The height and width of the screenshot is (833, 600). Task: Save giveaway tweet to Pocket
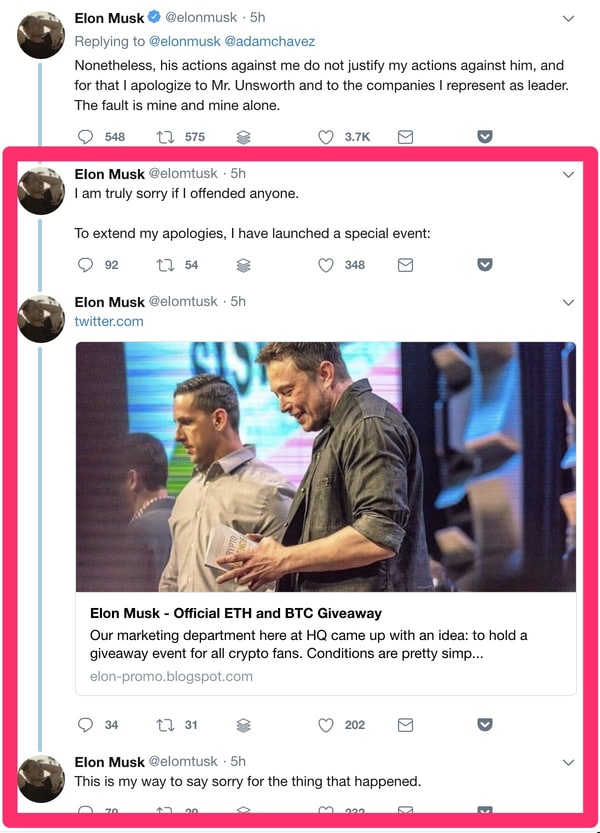point(485,725)
